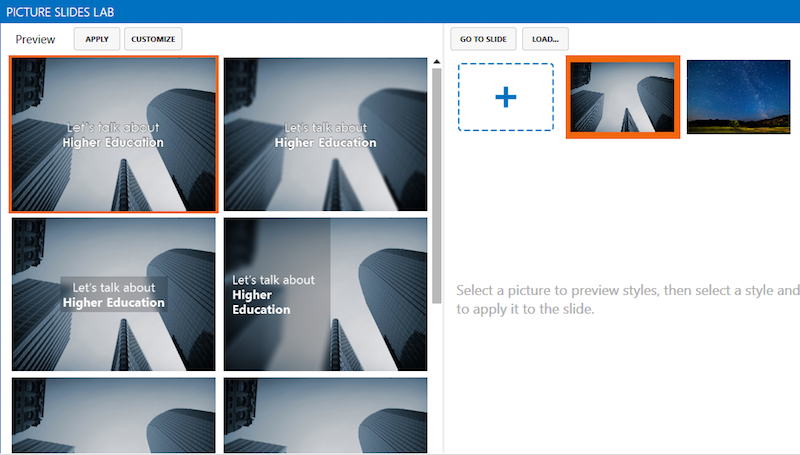This screenshot has width=800, height=455.
Task: Click the scrollbar up arrow in style list
Action: [436, 62]
